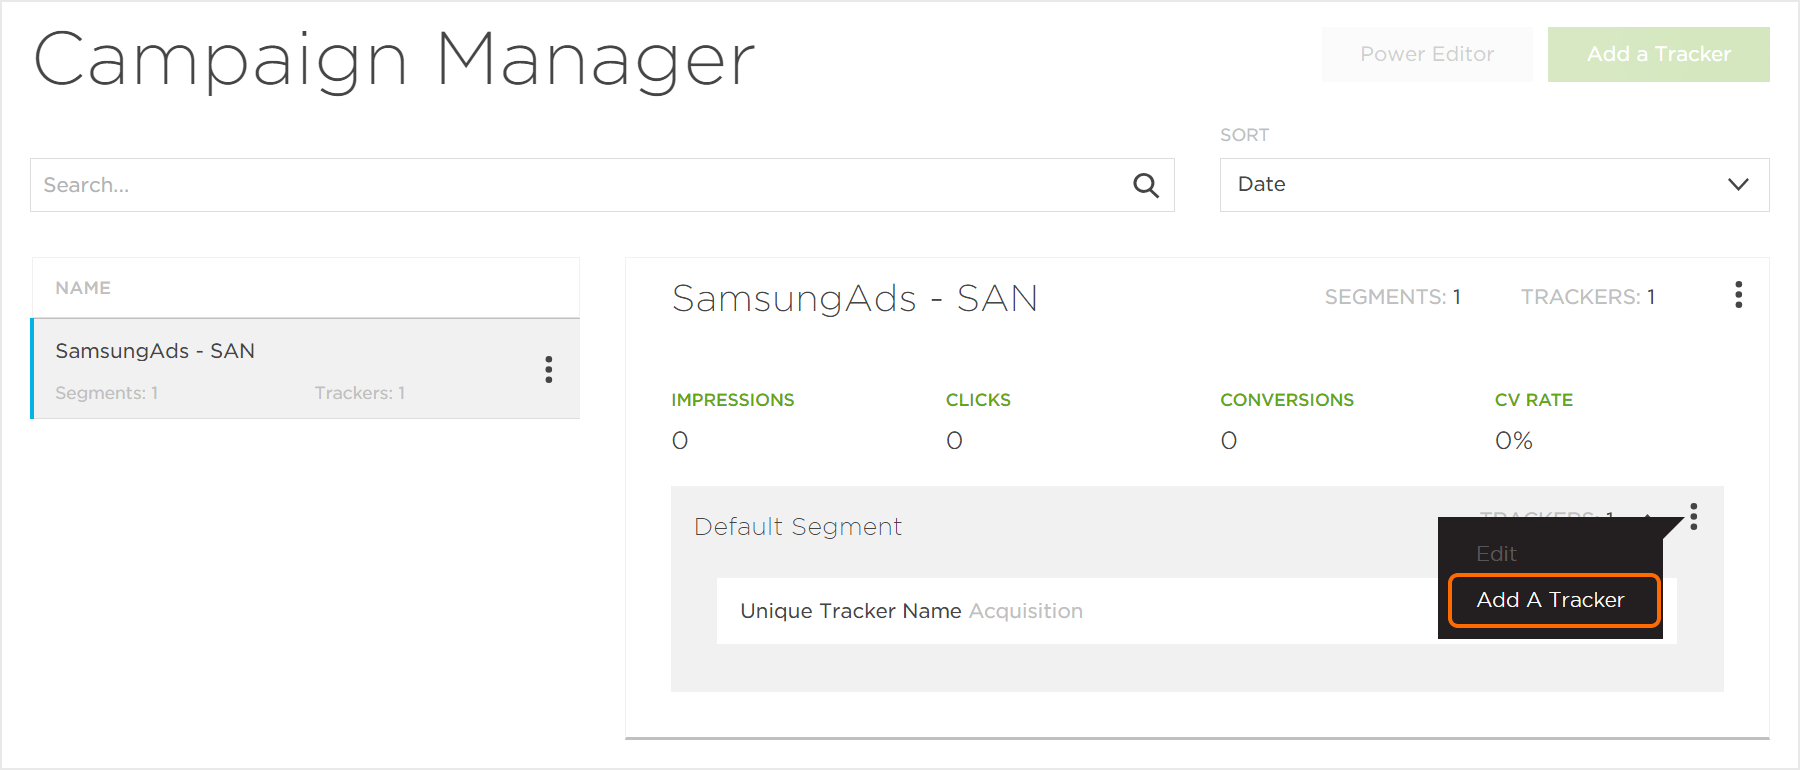Screen dimensions: 1800x770
Task: Expand the Sort by Date dropdown
Action: point(1494,185)
